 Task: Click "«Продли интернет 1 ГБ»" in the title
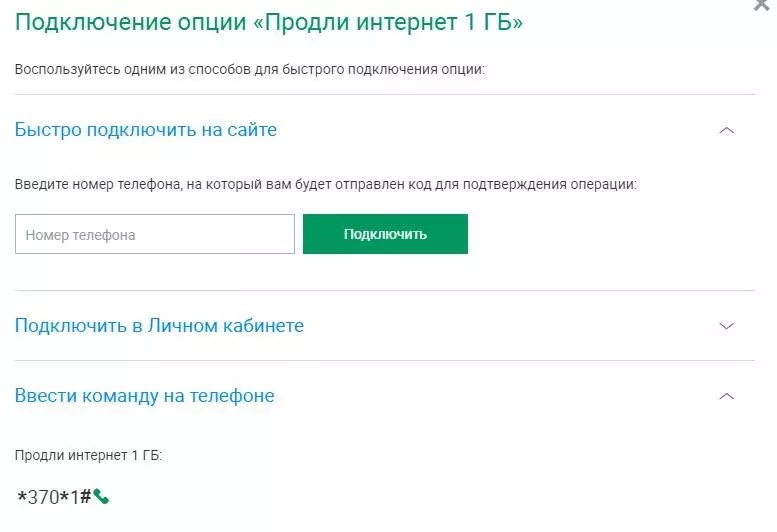[388, 22]
